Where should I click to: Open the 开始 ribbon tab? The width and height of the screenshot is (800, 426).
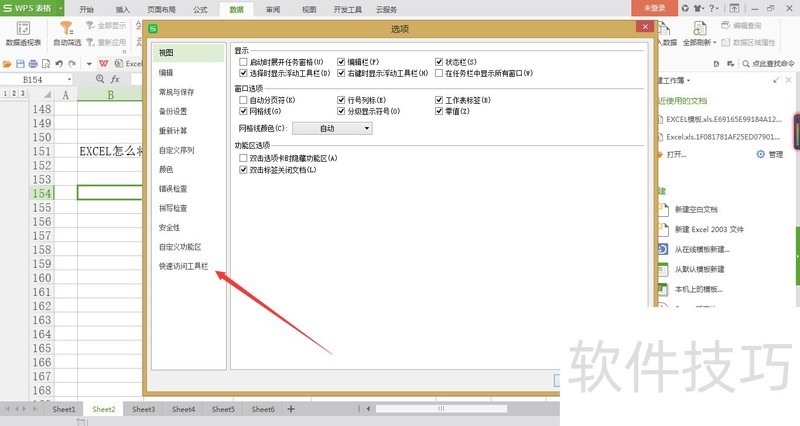(86, 9)
